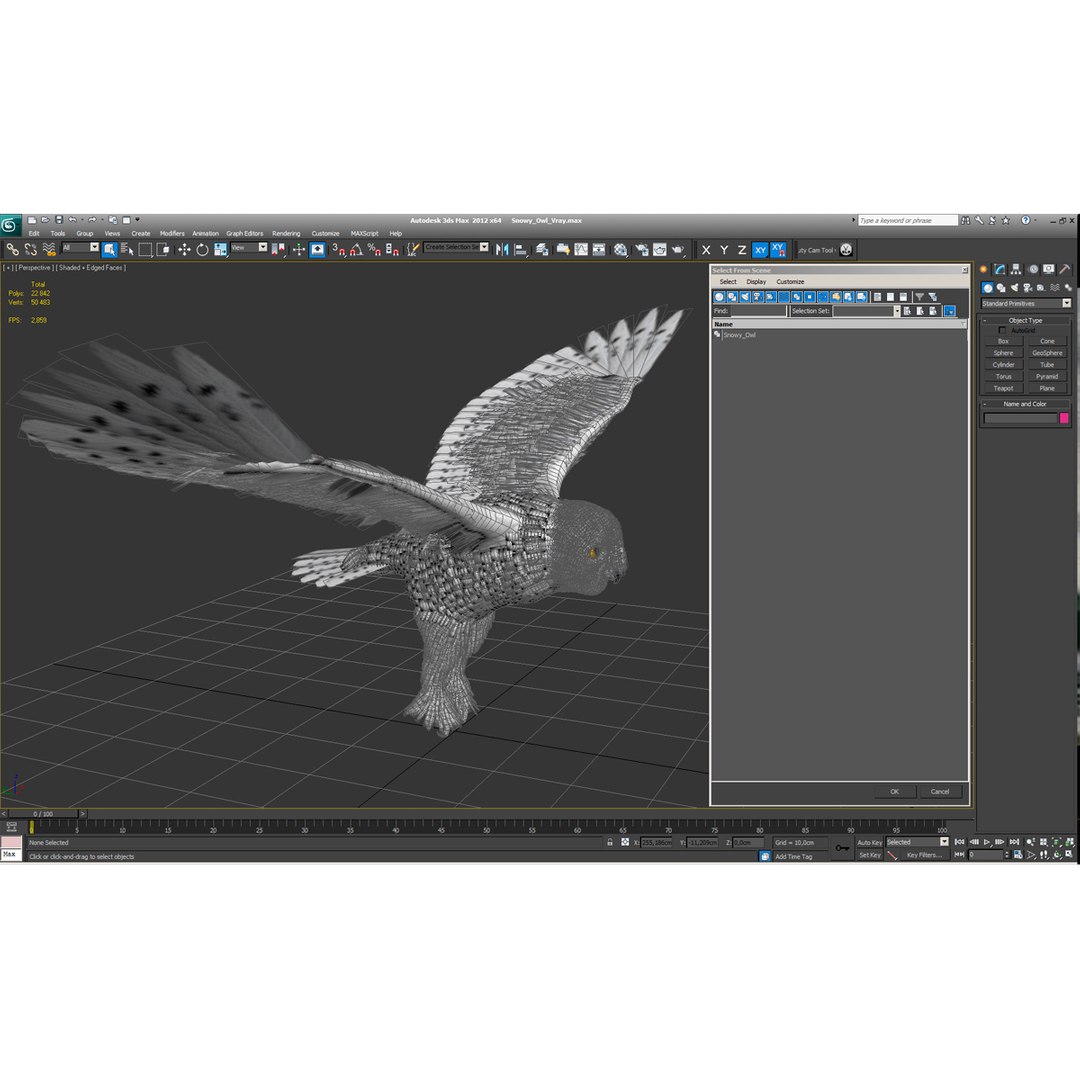The image size is (1080, 1080).
Task: Click the time slider 0 / 100 handle
Action: click(43, 814)
